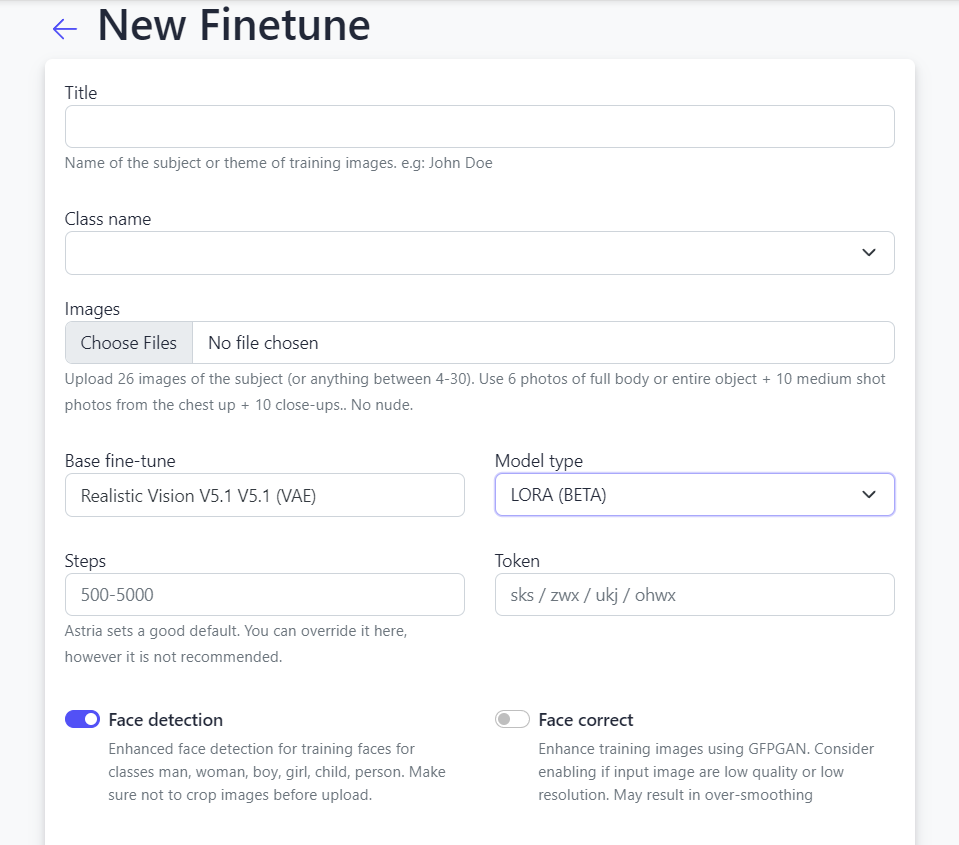Click the "Face detection" label text
The image size is (959, 845).
[165, 720]
